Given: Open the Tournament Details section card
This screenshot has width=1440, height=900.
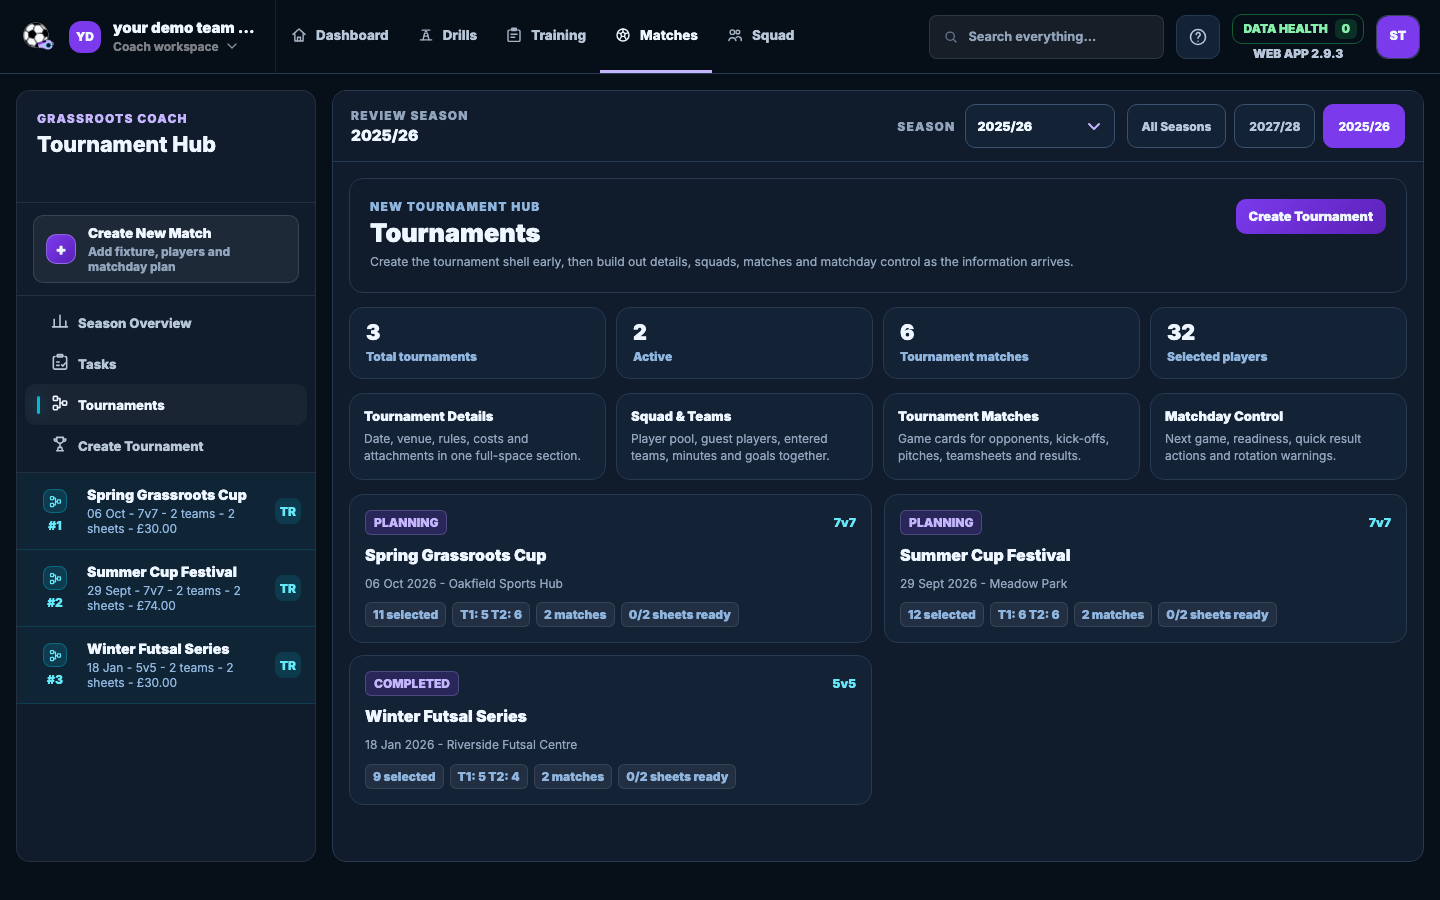Looking at the screenshot, I should (x=477, y=436).
